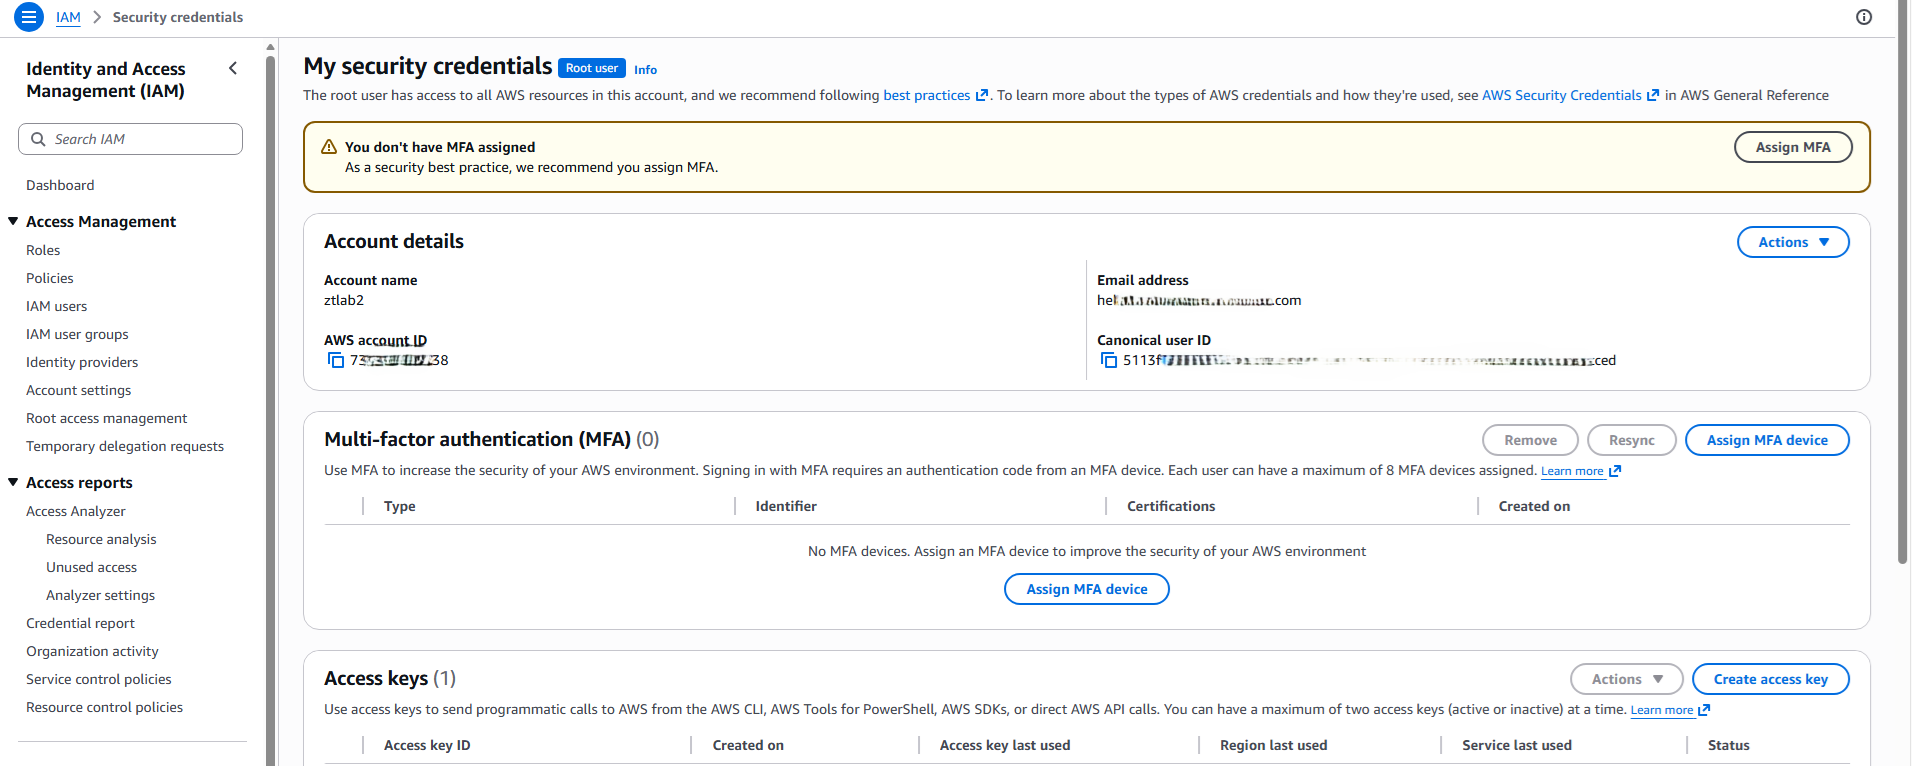Click the Assign MFA banner button
Viewport: 1913px width, 766px height.
(x=1793, y=147)
